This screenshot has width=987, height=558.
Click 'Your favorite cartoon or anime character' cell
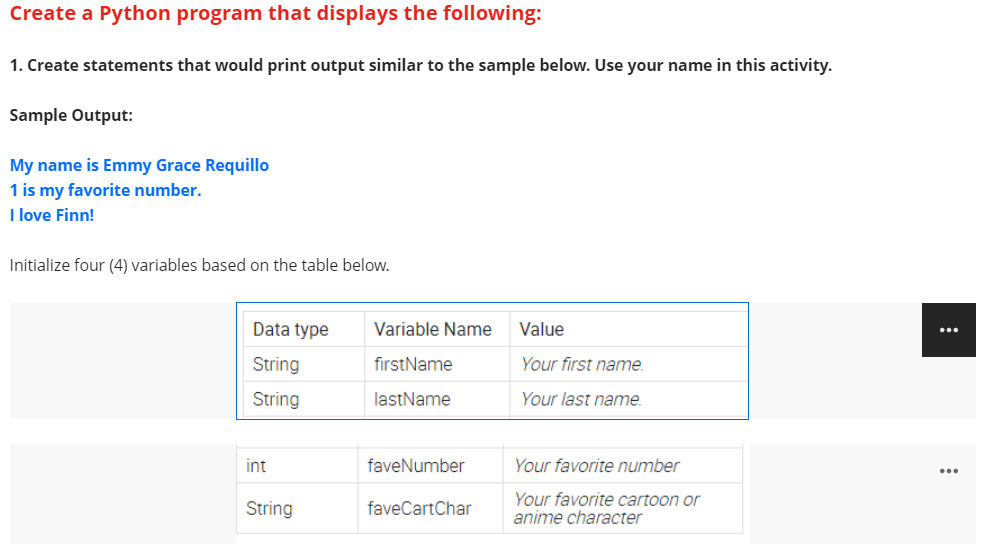click(x=623, y=508)
